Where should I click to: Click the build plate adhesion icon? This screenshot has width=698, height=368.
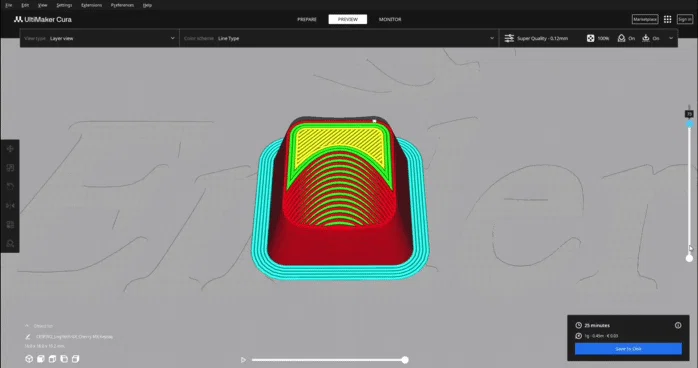click(646, 38)
